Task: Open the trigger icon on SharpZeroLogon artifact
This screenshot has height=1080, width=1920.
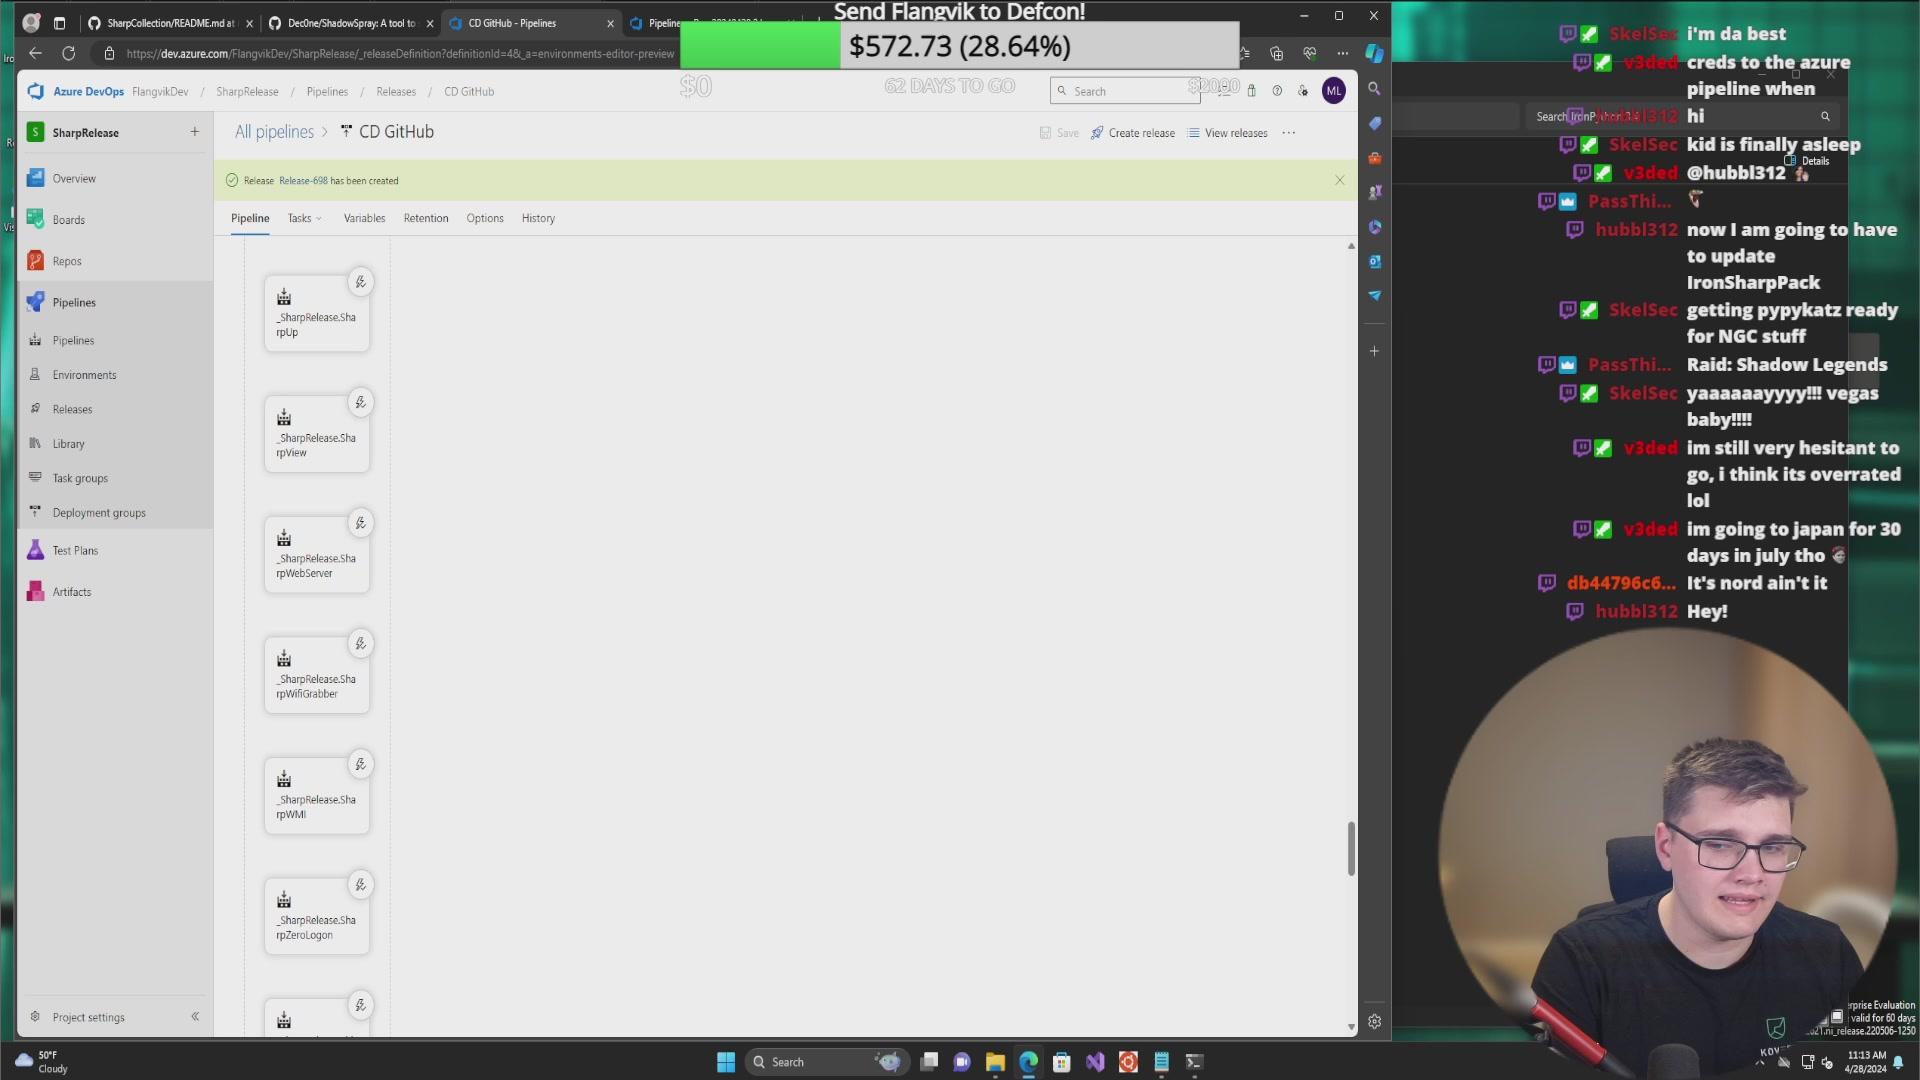Action: tap(360, 885)
